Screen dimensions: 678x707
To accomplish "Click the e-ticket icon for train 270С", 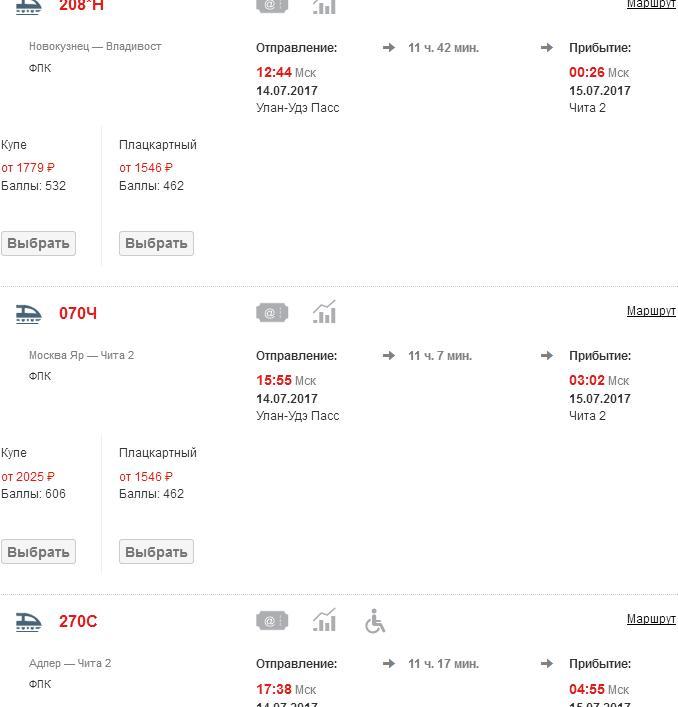I will coord(272,621).
